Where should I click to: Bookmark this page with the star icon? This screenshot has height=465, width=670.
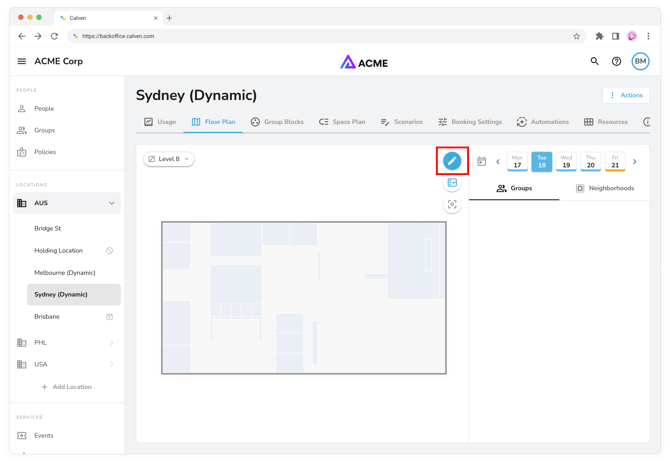click(x=577, y=36)
